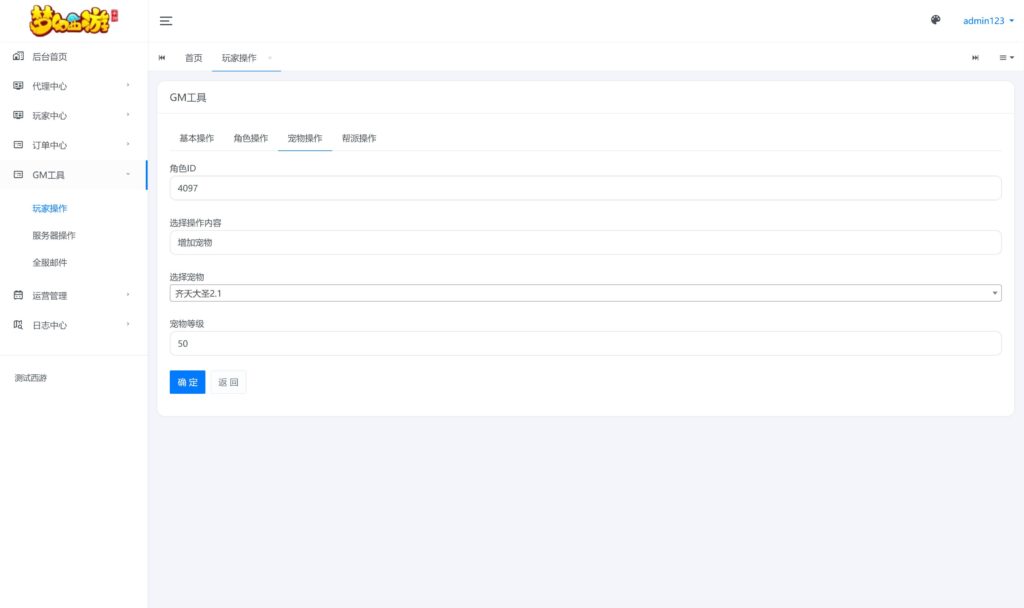Open the 选择操作内容 selector showing 增加宠物
1024x608 pixels.
pyautogui.click(x=585, y=242)
